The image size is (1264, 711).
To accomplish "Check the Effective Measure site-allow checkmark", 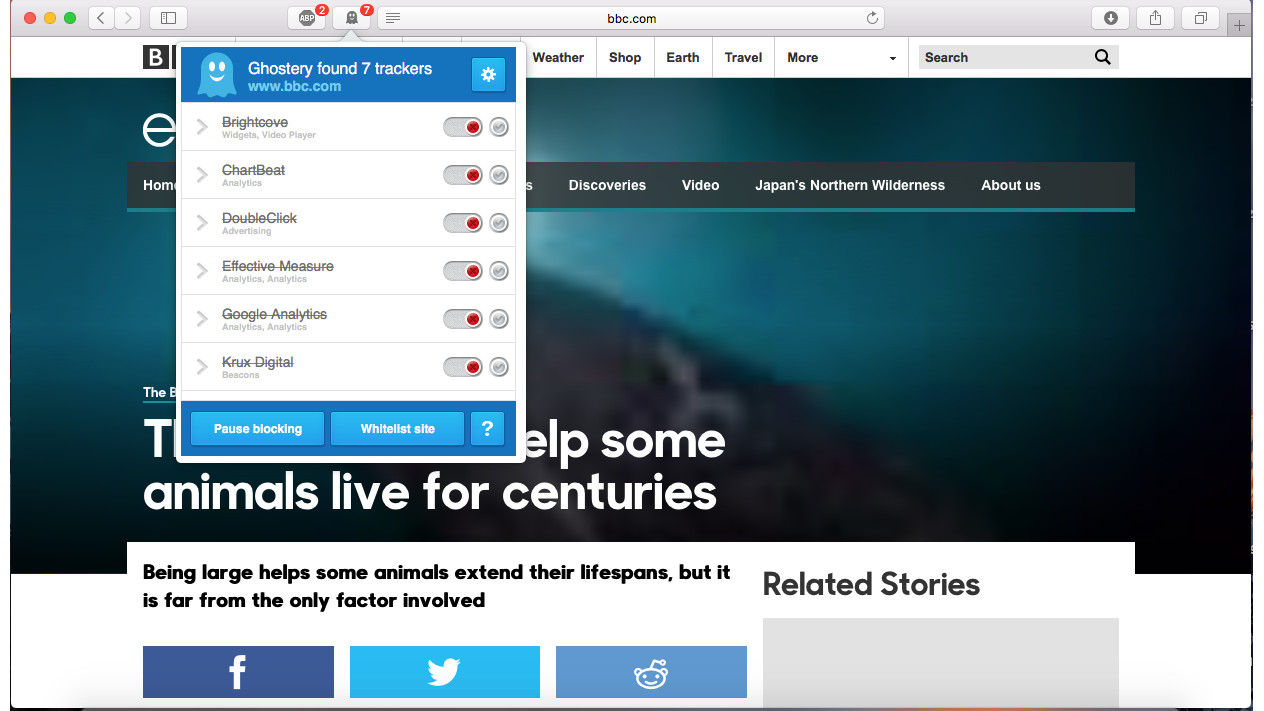I will [x=499, y=271].
